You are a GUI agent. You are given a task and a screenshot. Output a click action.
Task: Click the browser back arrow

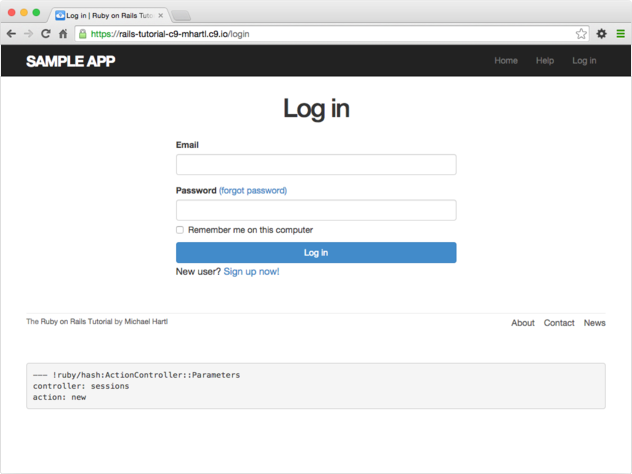point(11,33)
